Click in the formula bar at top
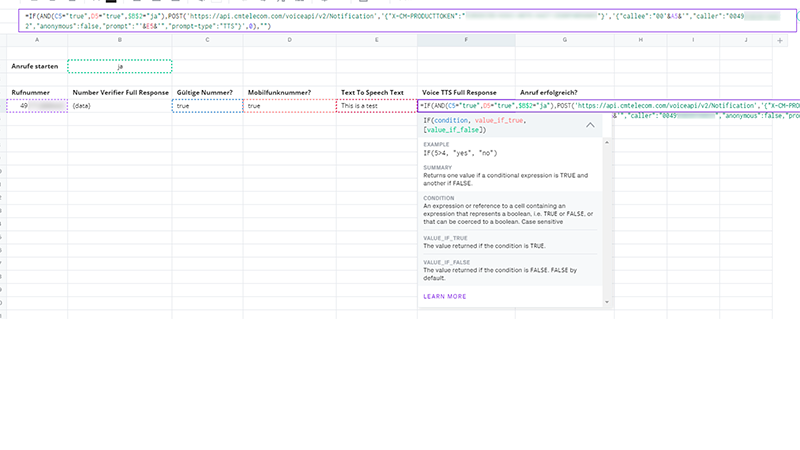 tap(400, 20)
